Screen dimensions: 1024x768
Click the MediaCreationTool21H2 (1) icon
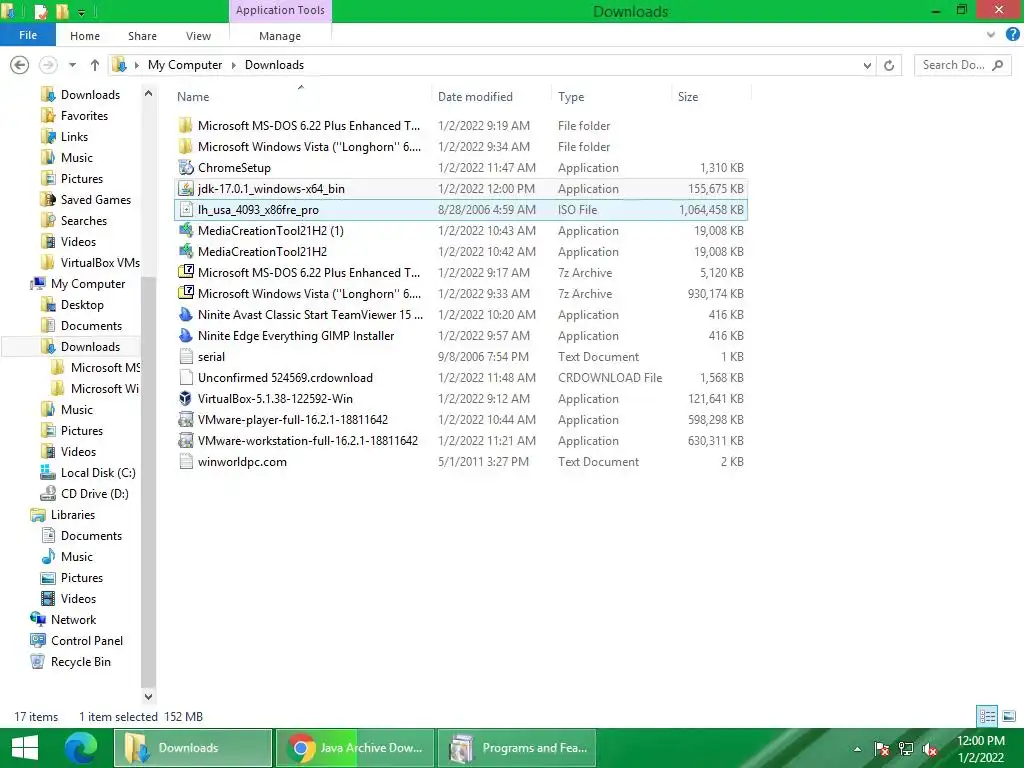[x=186, y=231]
